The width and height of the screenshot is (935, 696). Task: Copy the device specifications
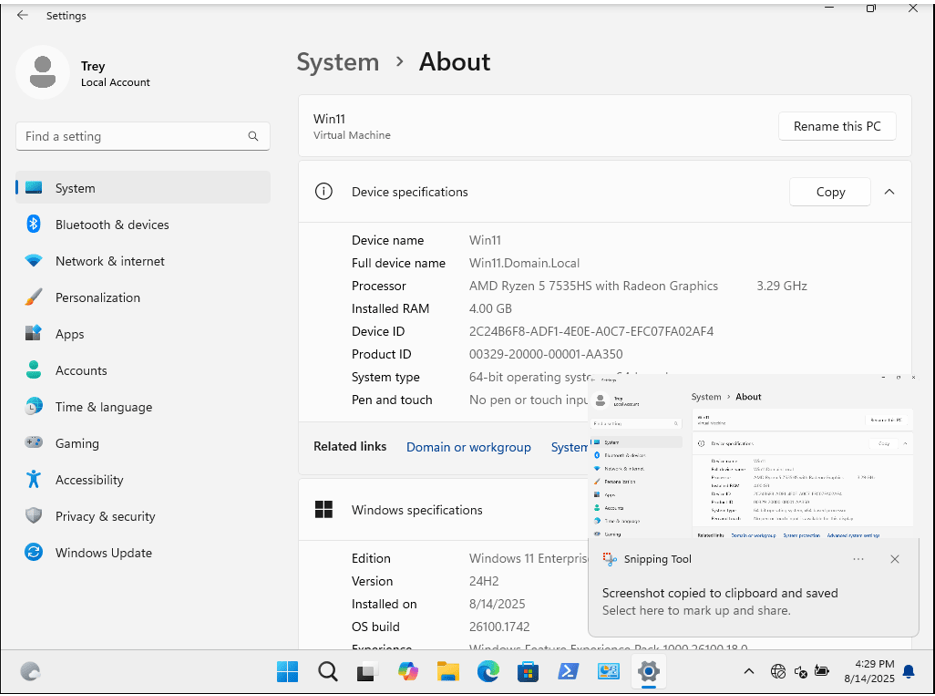(x=830, y=192)
